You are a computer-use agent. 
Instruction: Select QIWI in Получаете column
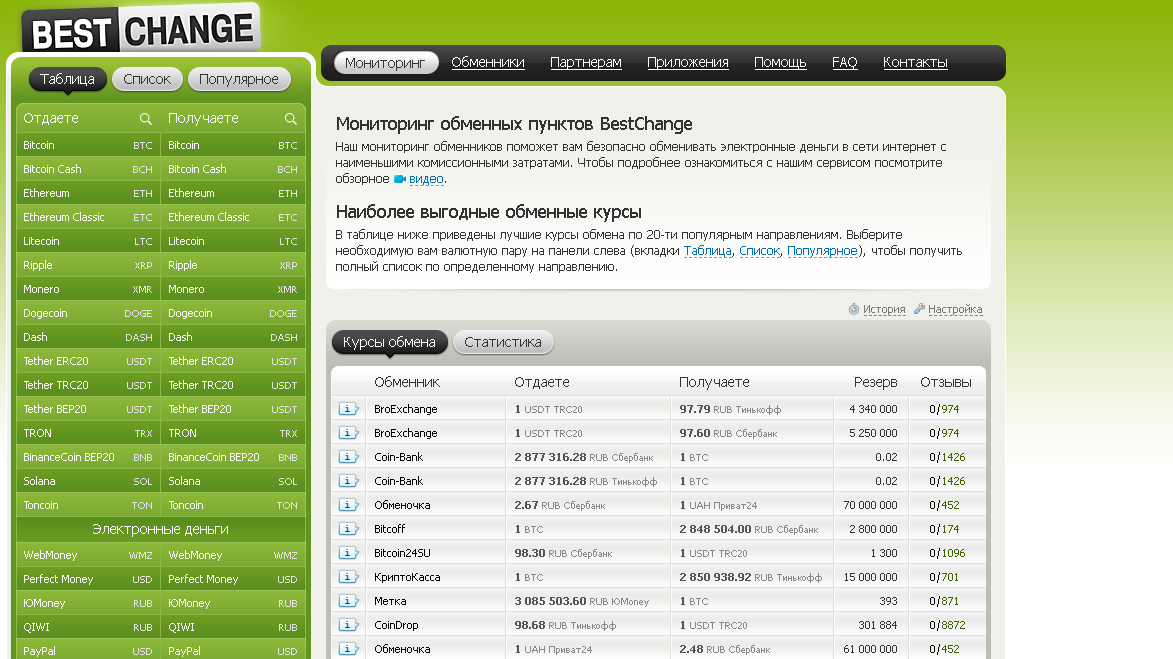(233, 626)
